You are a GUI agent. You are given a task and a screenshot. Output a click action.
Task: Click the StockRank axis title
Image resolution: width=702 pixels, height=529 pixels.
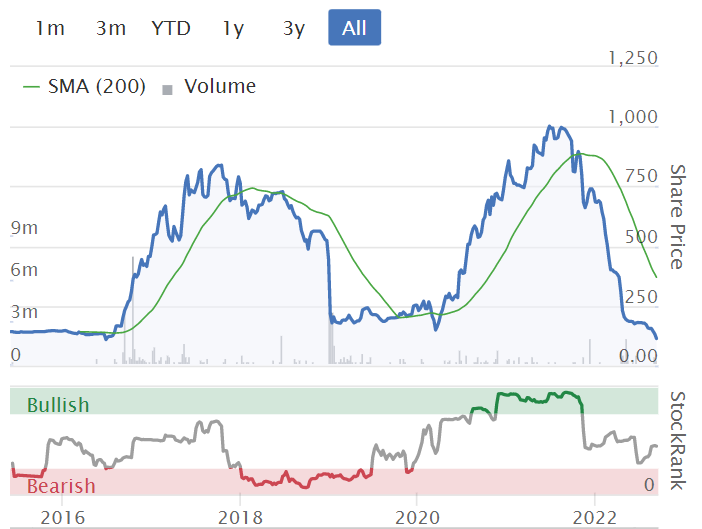(678, 441)
